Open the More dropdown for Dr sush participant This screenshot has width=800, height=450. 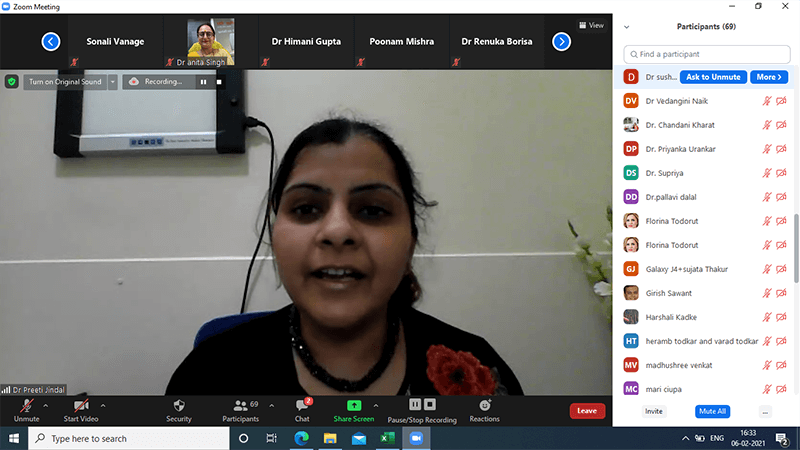click(x=768, y=76)
